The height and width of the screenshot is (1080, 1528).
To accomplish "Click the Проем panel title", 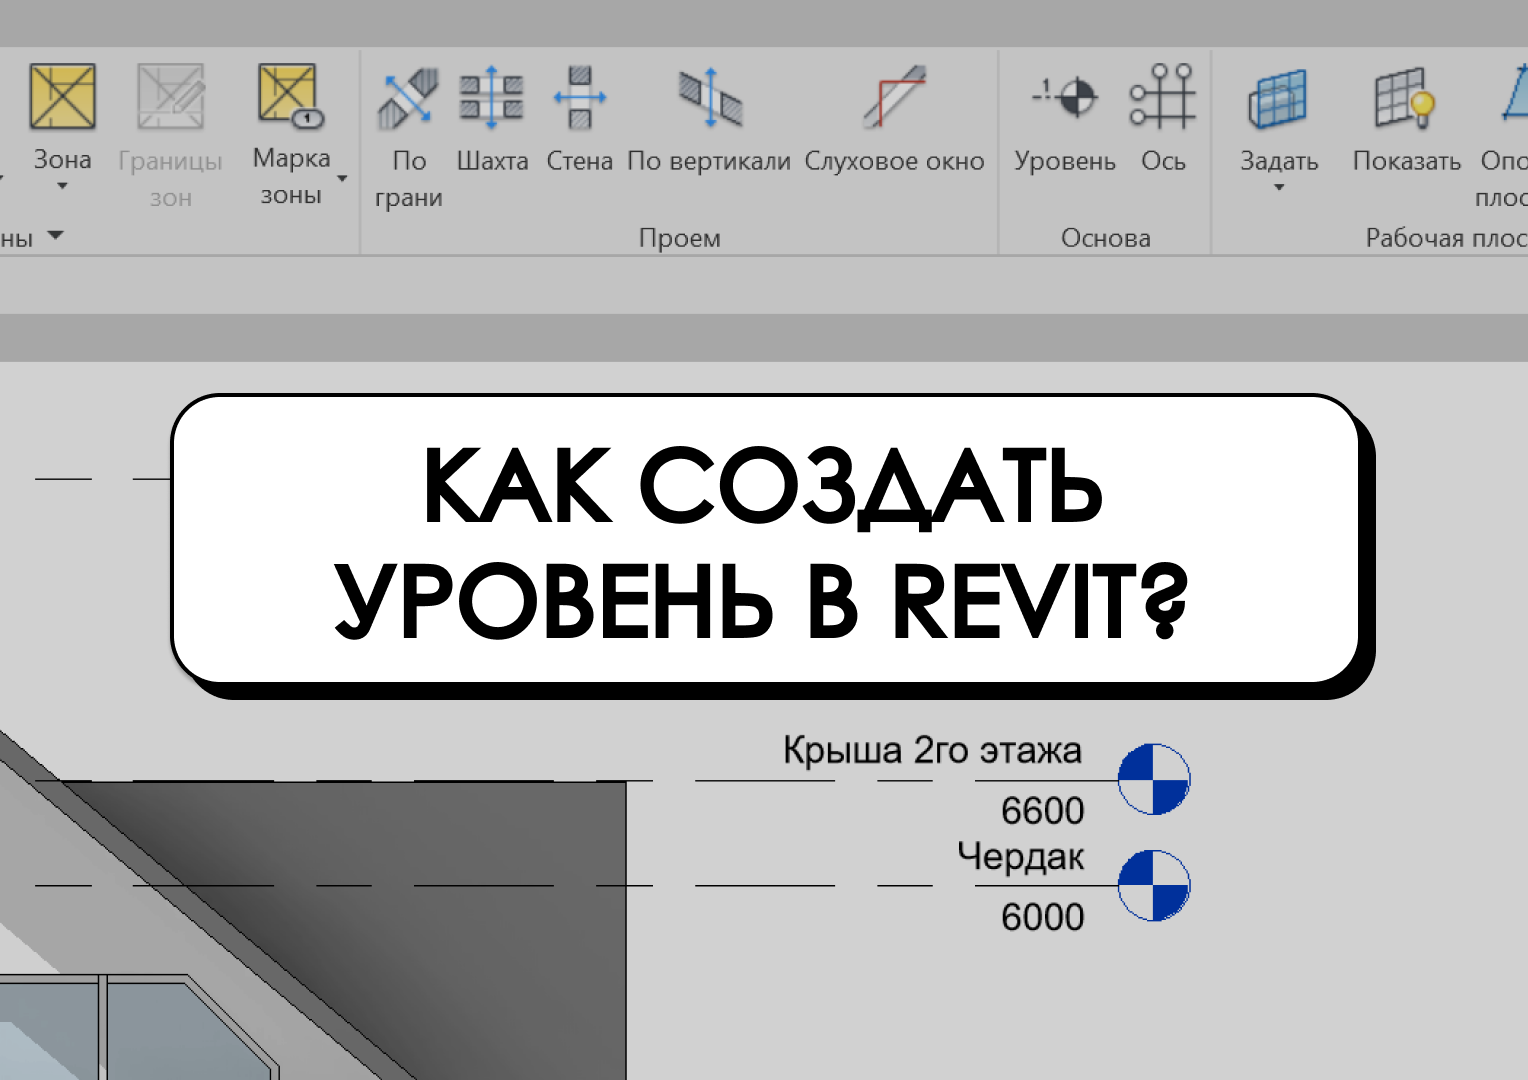I will (680, 238).
